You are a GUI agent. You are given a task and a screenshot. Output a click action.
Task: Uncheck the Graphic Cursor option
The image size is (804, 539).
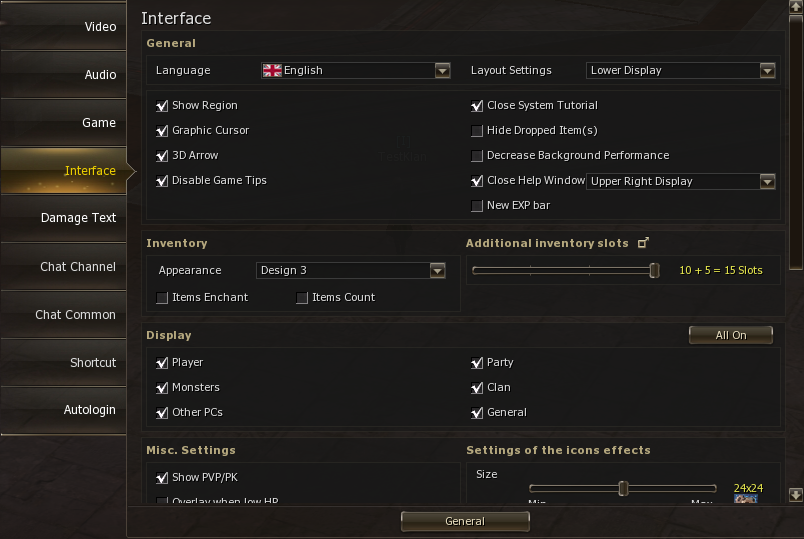pyautogui.click(x=162, y=131)
